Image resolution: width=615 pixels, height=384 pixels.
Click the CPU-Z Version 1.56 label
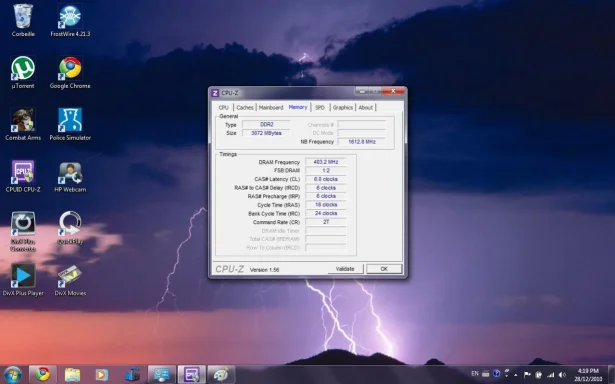click(x=264, y=270)
